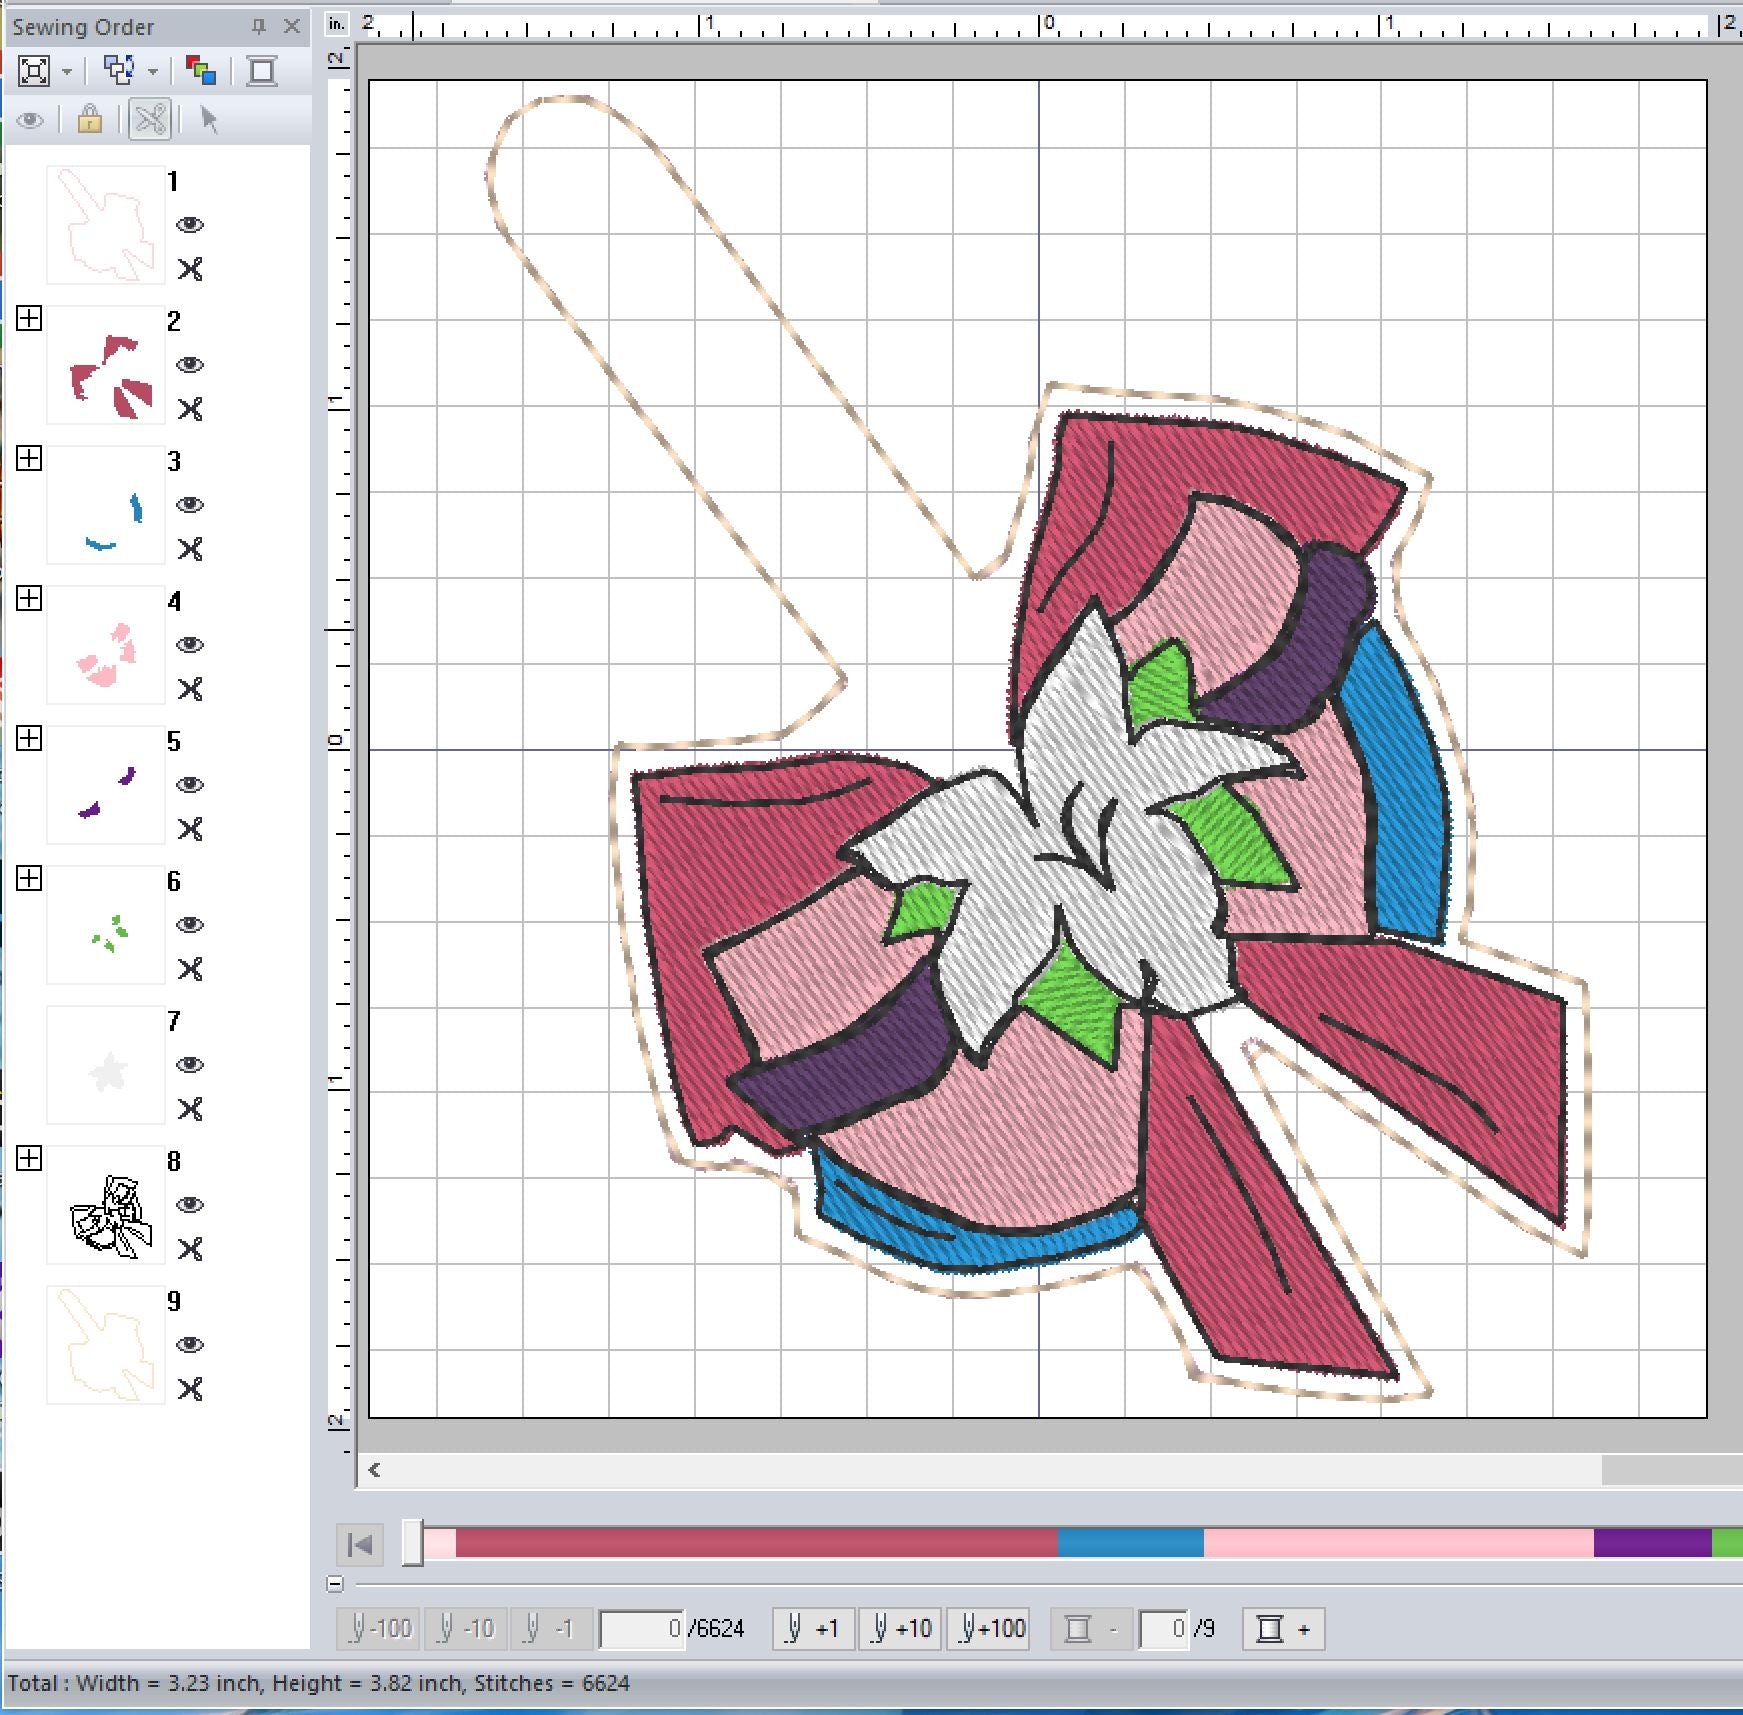1743x1715 pixels.
Task: Select the arrow pointer tool icon
Action: [209, 120]
